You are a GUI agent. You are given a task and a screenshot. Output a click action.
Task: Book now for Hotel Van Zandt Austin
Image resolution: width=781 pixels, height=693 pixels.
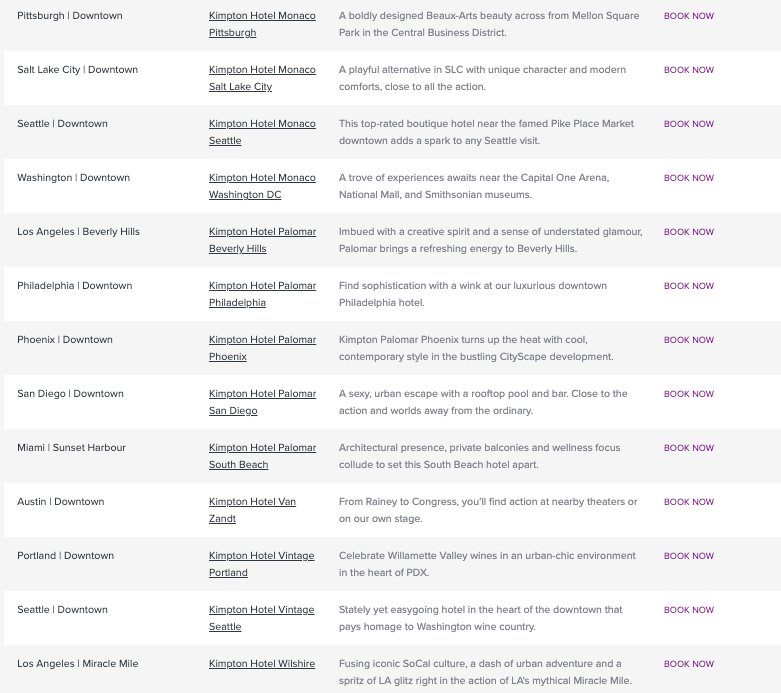[x=689, y=502]
